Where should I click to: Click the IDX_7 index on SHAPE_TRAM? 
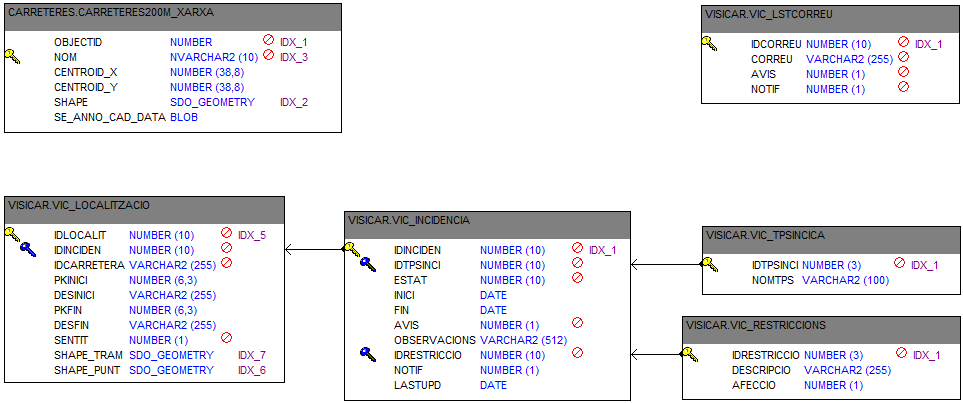coord(251,355)
